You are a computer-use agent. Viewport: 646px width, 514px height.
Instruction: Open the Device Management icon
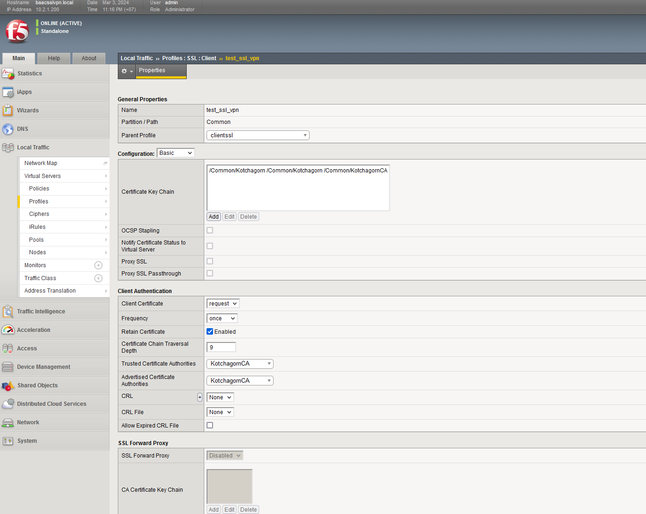[8, 367]
